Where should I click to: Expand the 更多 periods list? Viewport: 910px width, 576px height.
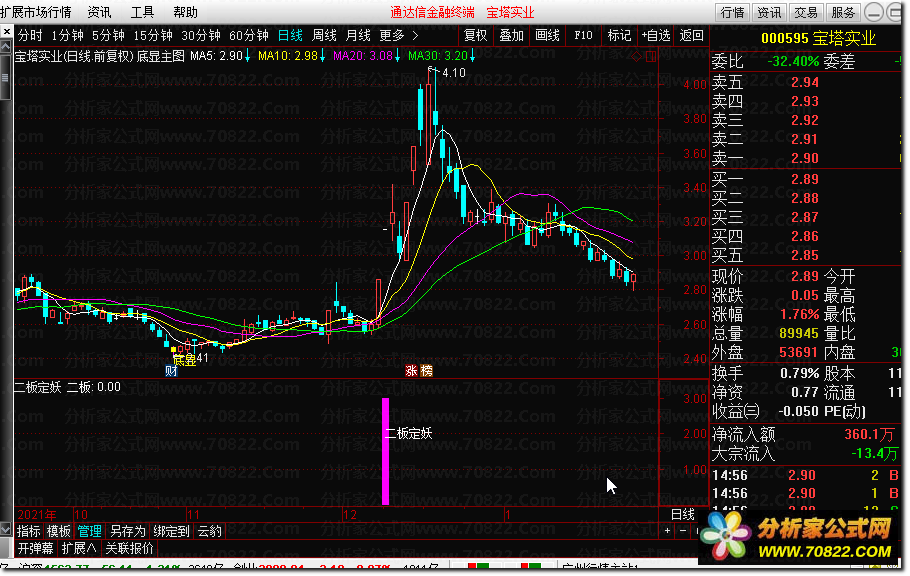pyautogui.click(x=392, y=35)
